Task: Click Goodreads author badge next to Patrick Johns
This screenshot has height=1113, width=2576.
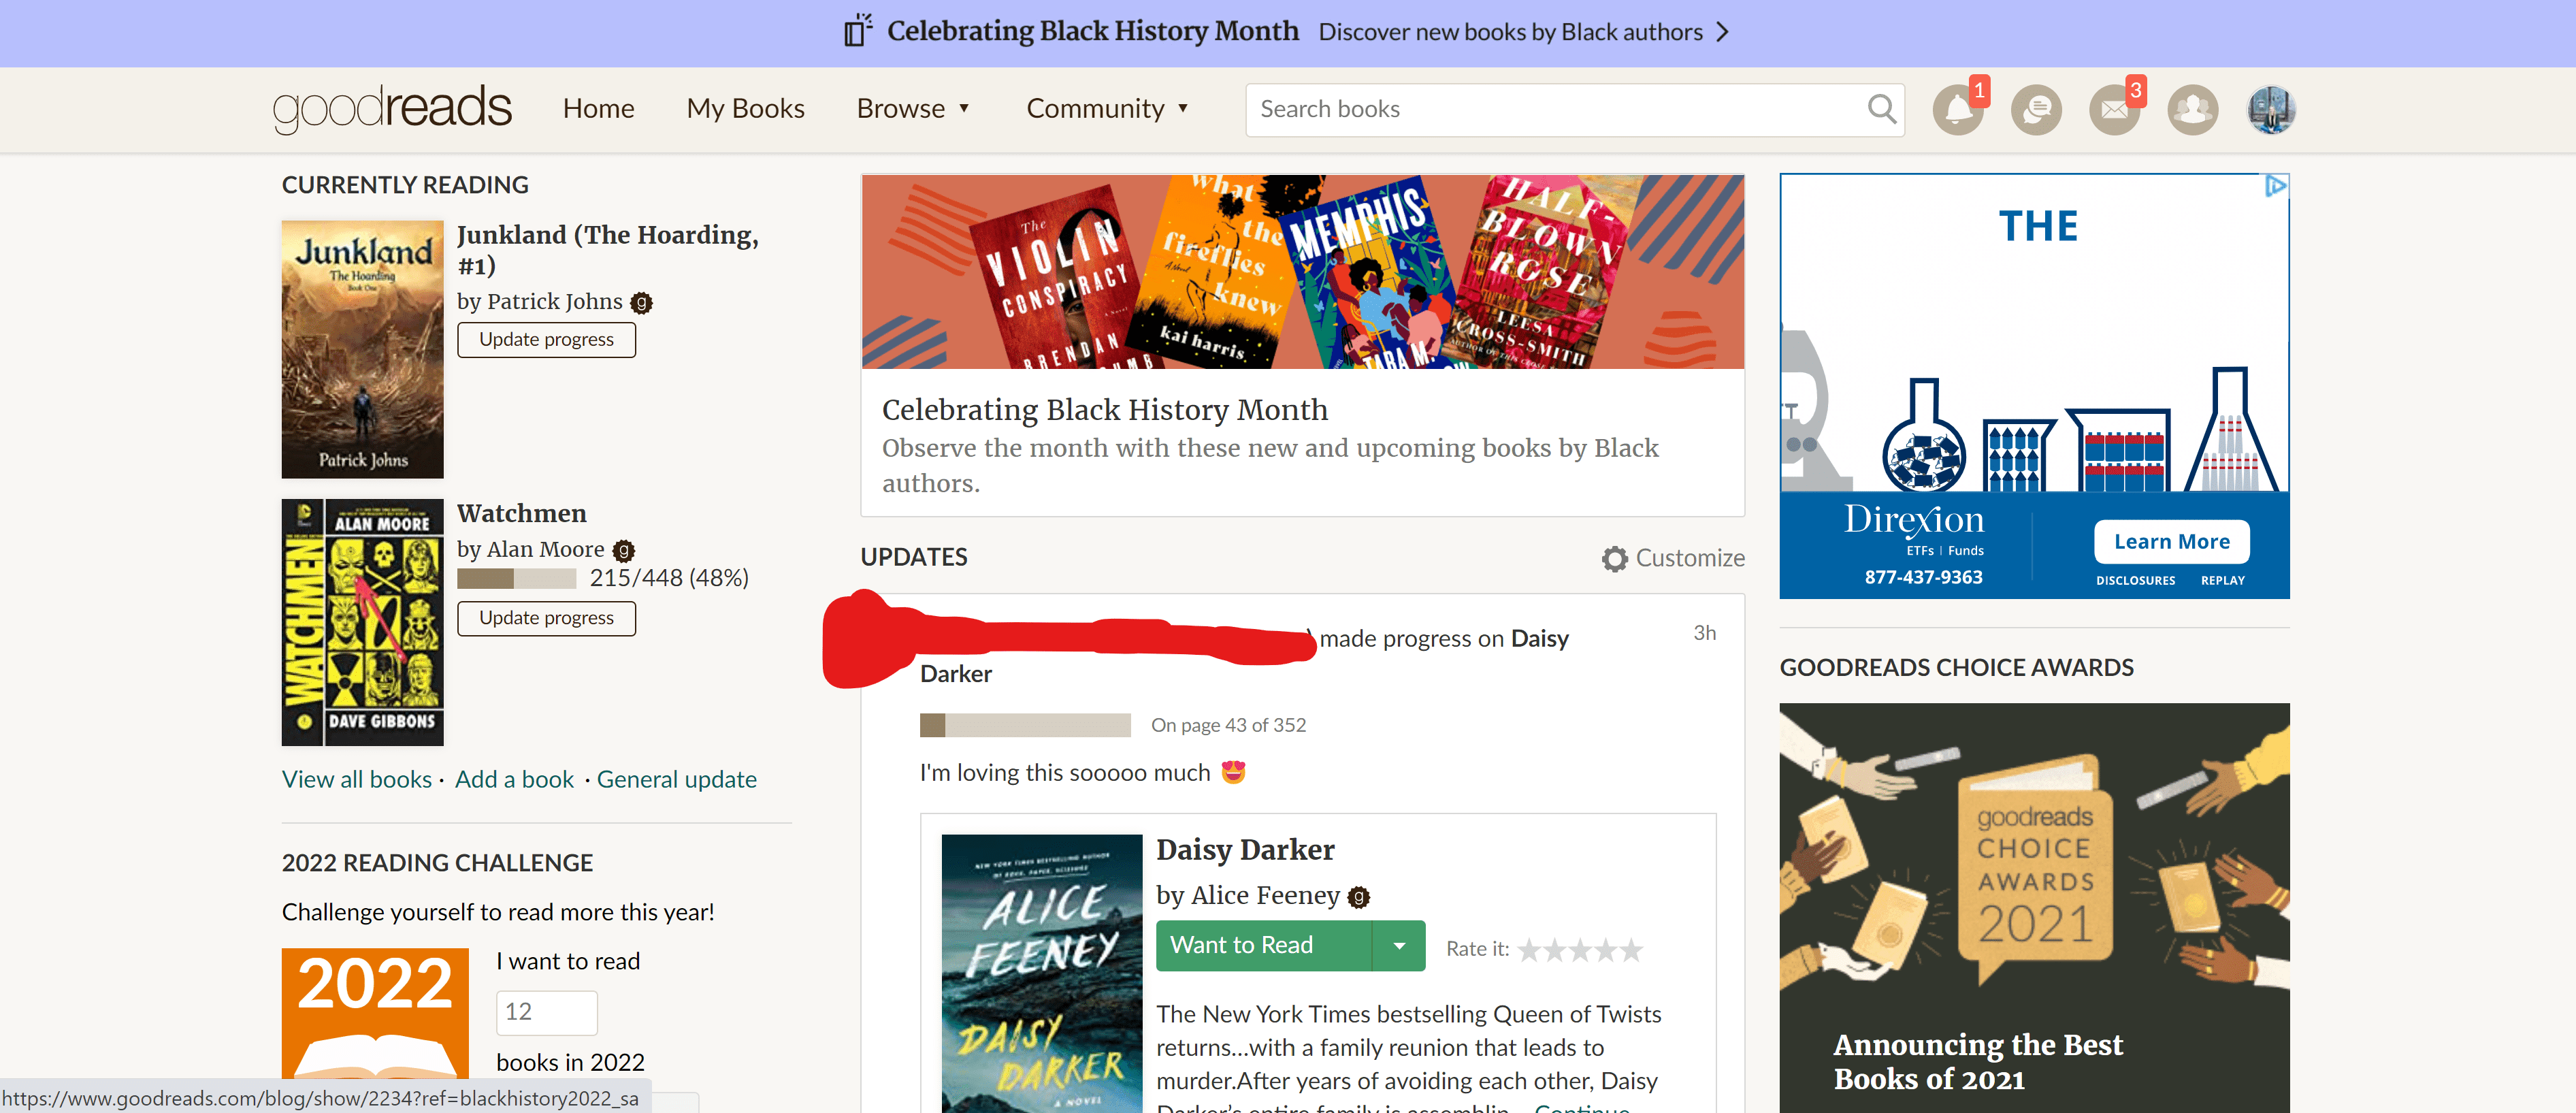Action: click(x=641, y=303)
